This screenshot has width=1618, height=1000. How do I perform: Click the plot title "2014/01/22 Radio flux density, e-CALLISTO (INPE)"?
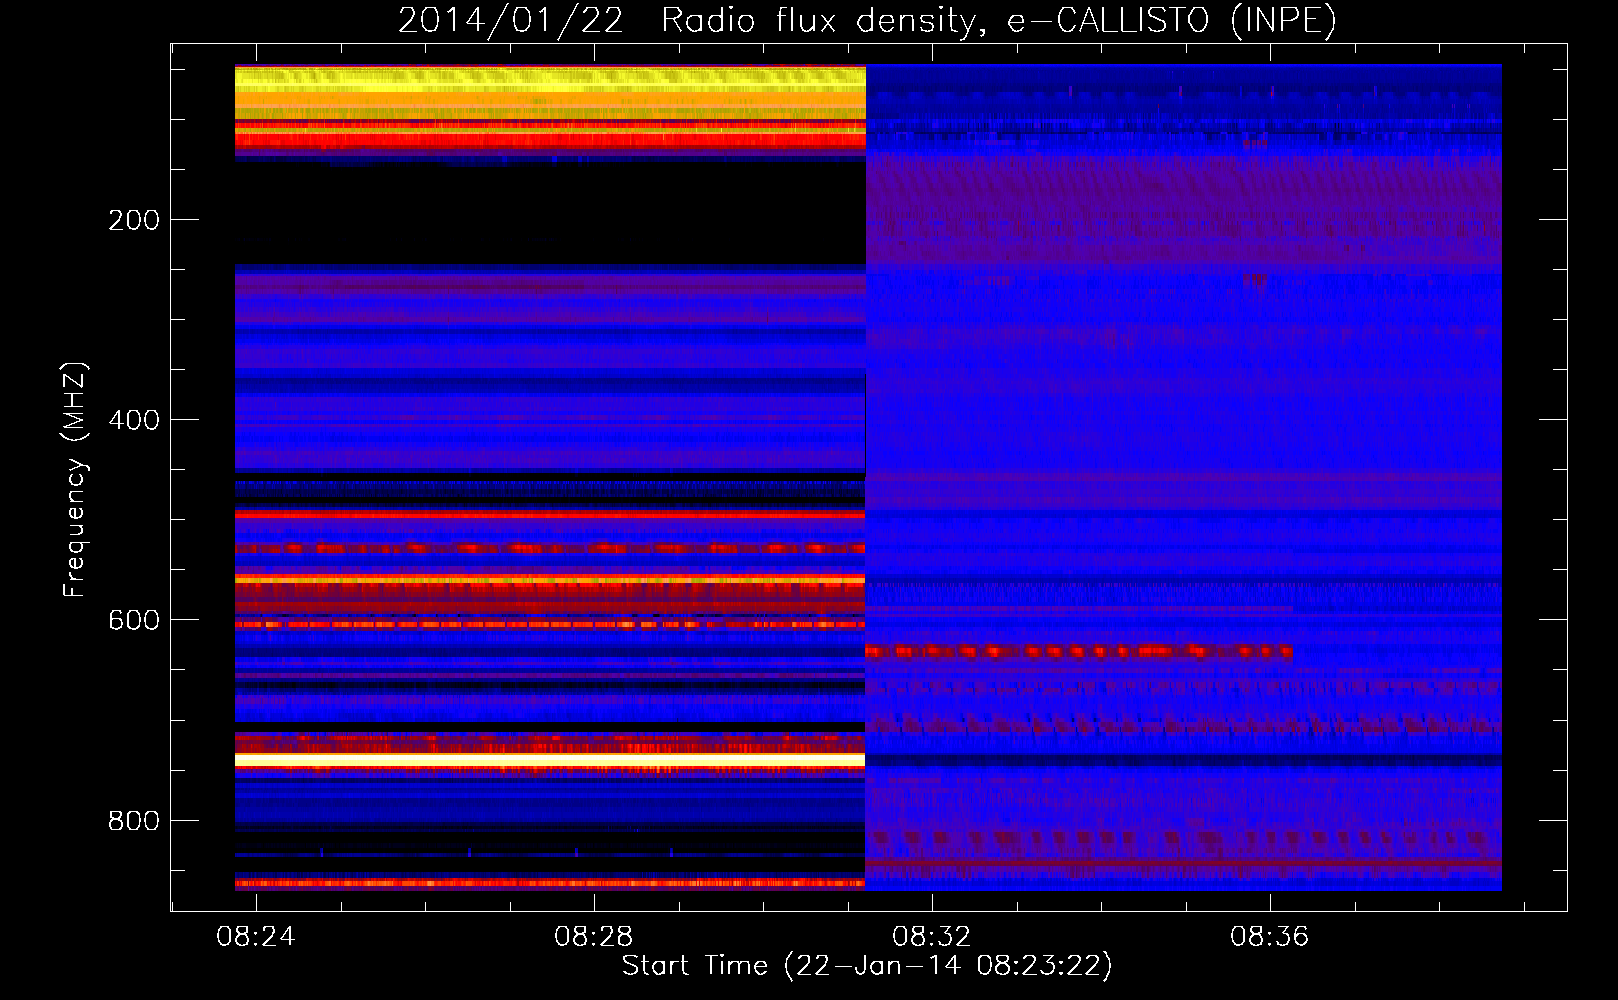click(867, 20)
